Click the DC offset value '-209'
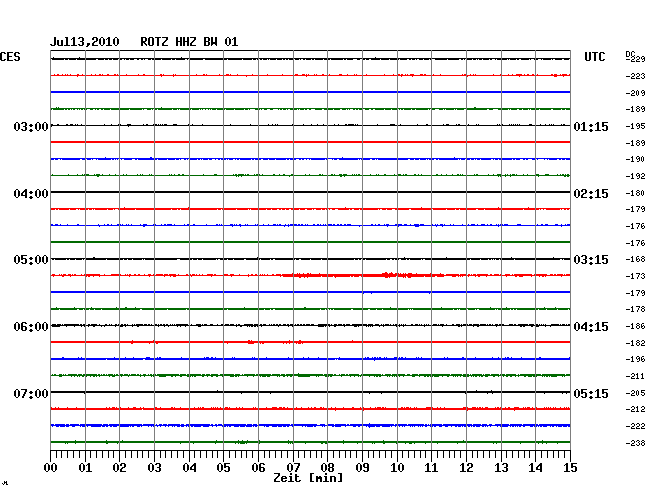 point(635,93)
